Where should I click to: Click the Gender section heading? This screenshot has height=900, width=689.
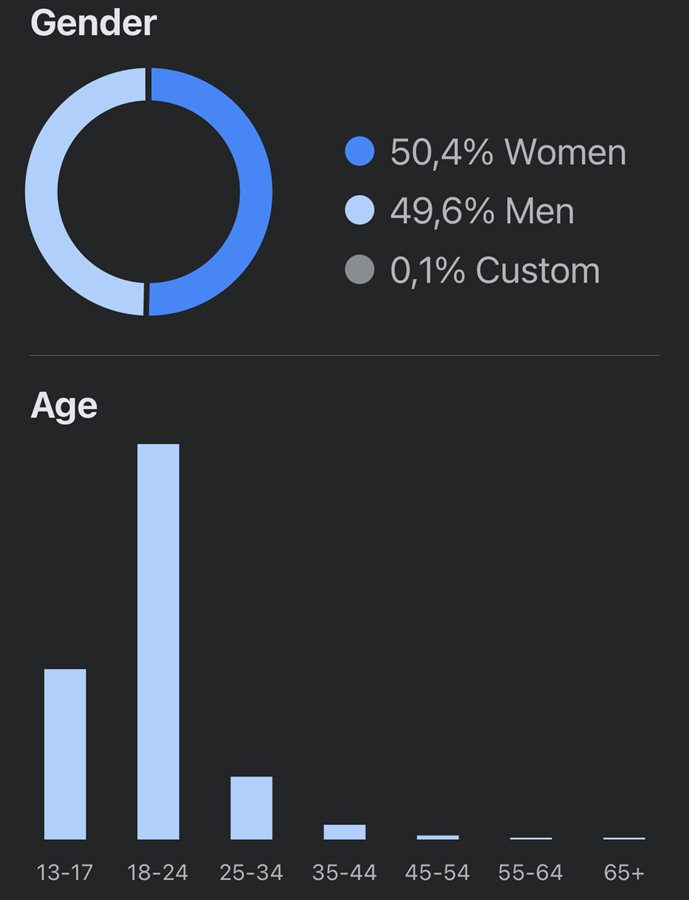coord(93,22)
